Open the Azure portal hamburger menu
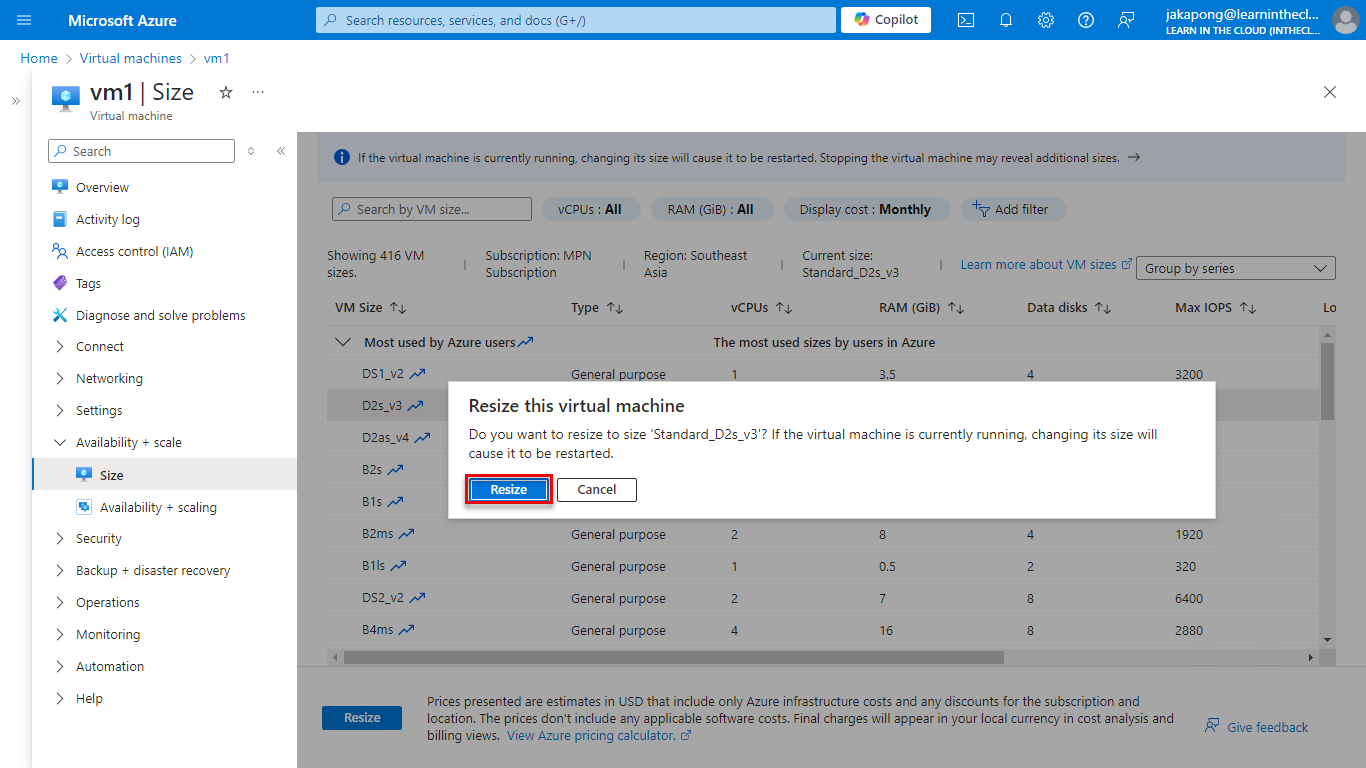This screenshot has height=768, width=1366. 24,20
